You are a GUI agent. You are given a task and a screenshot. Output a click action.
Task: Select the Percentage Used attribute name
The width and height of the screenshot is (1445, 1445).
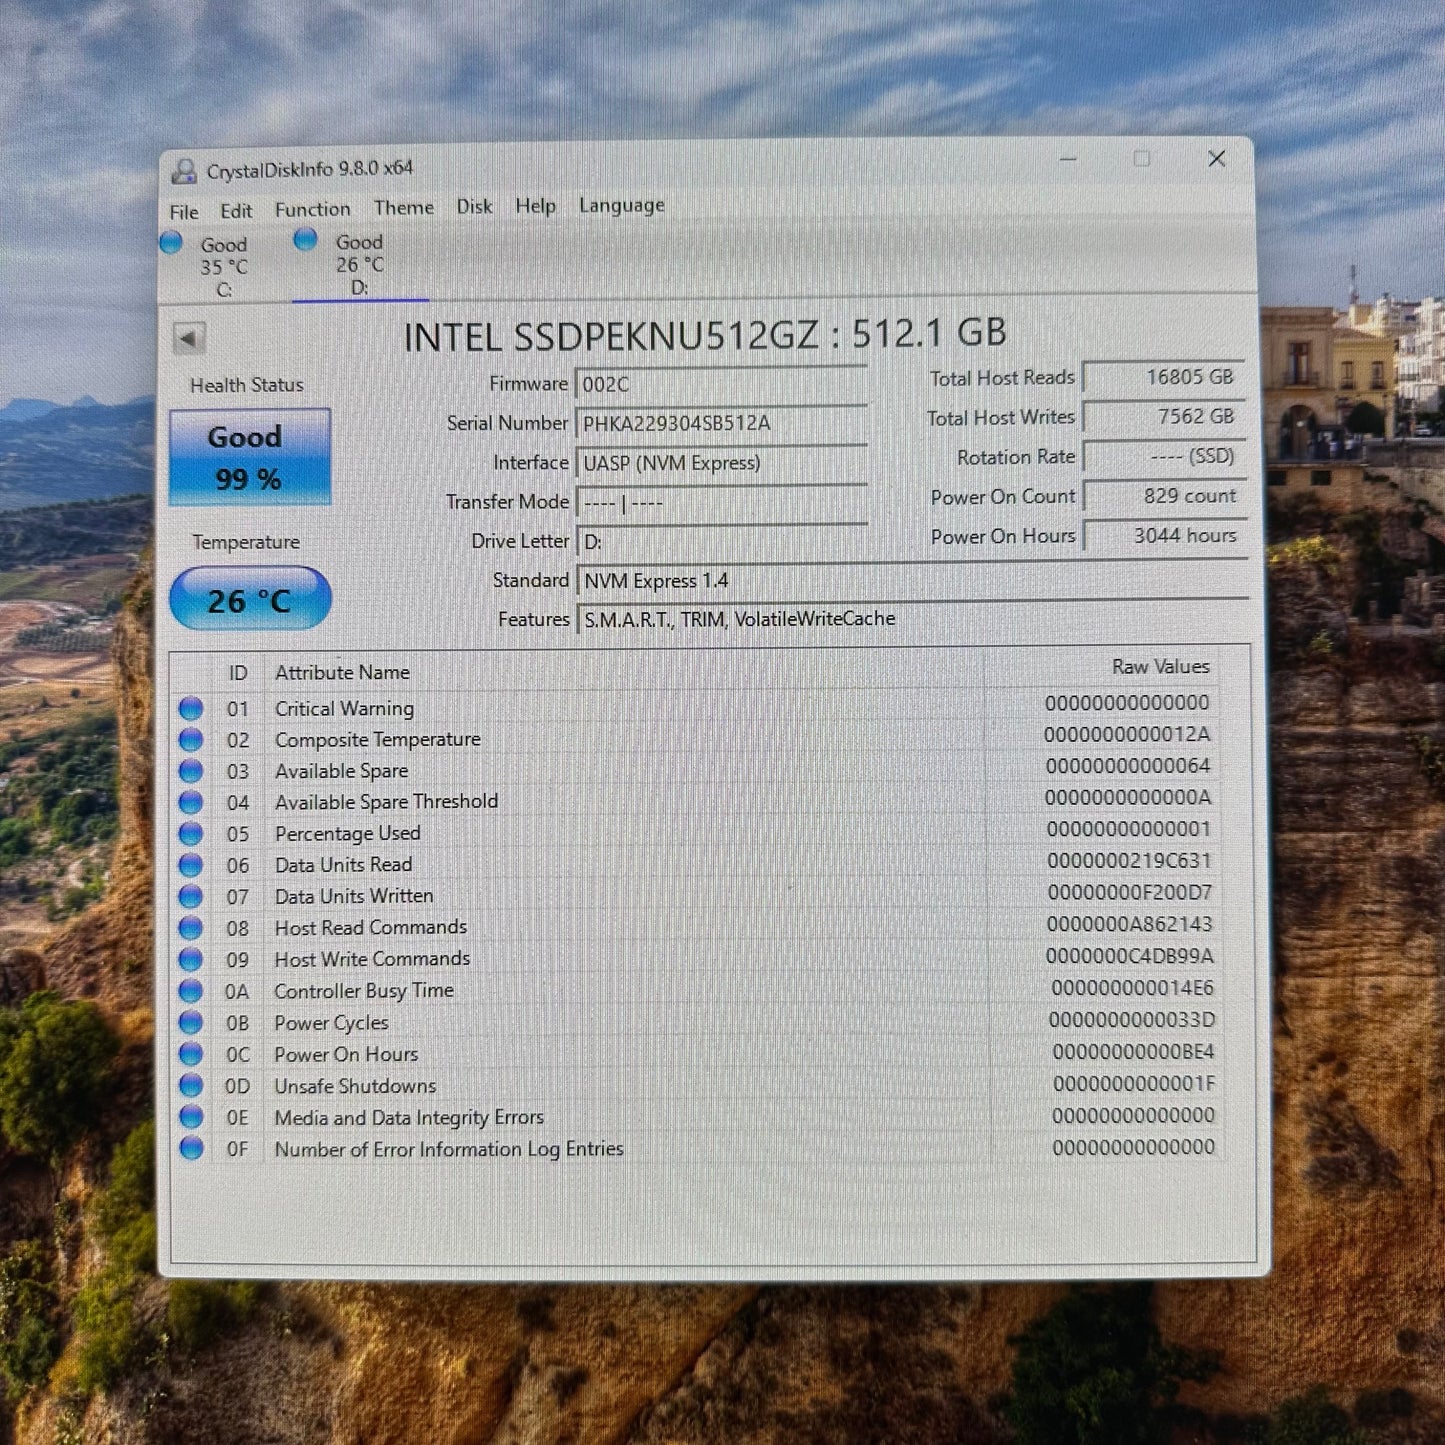347,833
